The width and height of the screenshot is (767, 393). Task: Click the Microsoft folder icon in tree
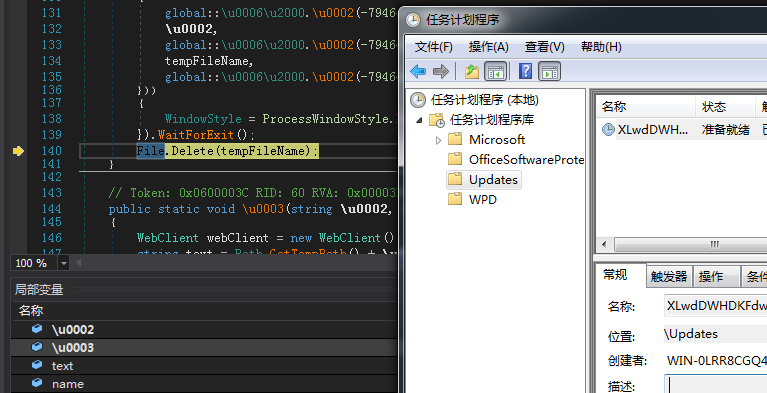[x=455, y=139]
